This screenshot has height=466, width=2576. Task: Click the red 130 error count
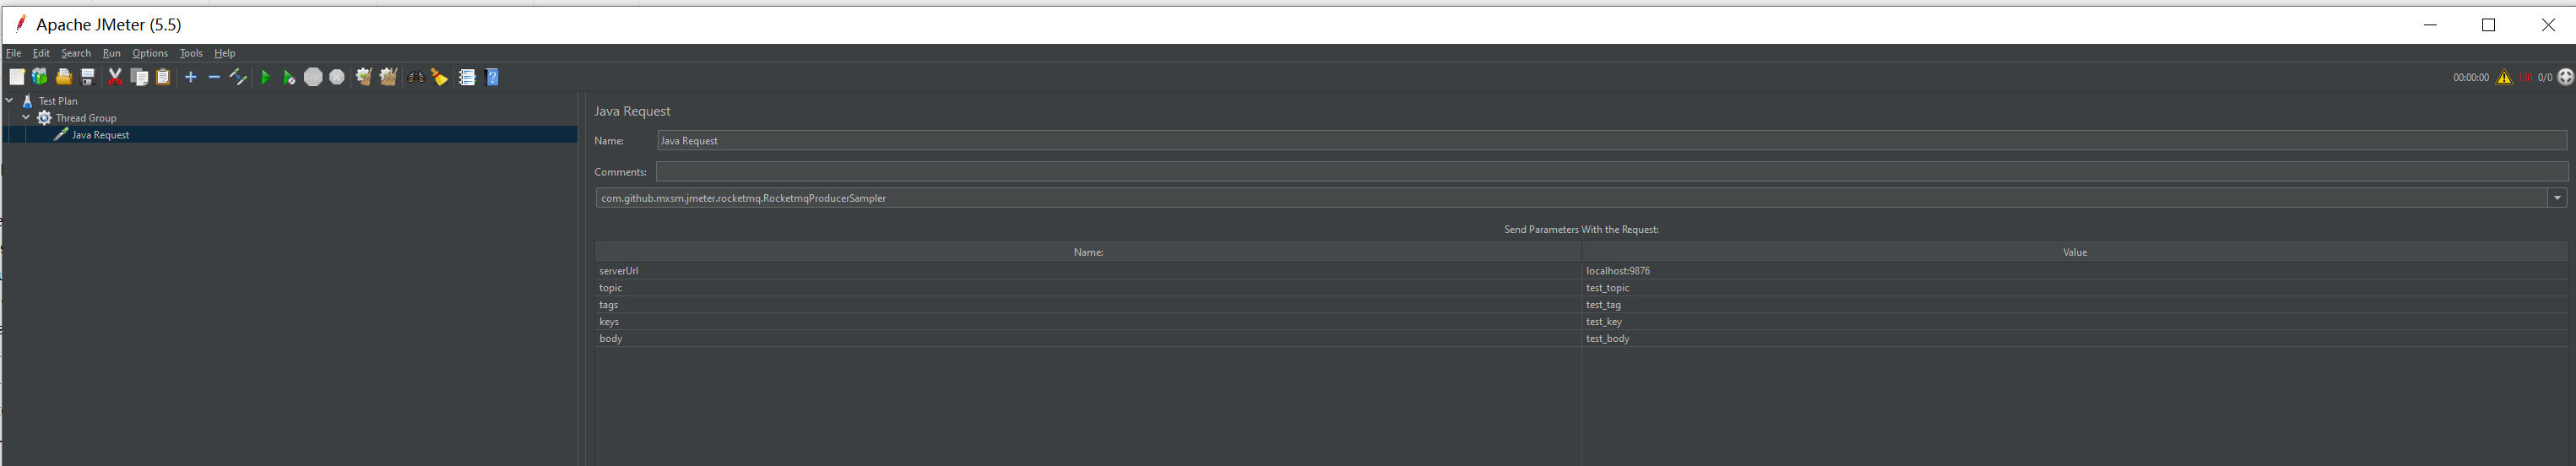point(2525,78)
